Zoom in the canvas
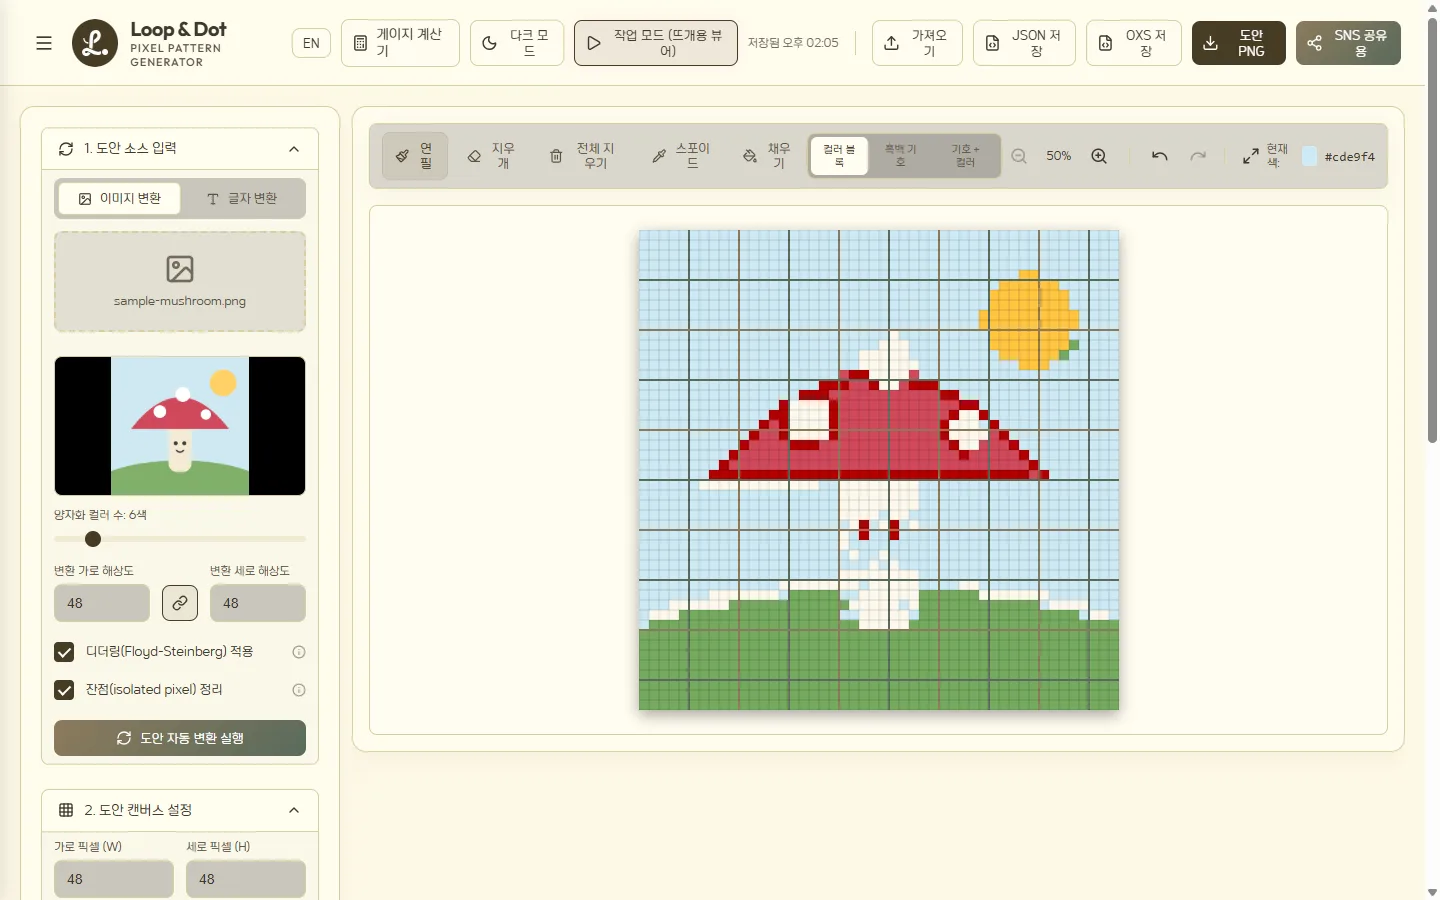 tap(1099, 156)
